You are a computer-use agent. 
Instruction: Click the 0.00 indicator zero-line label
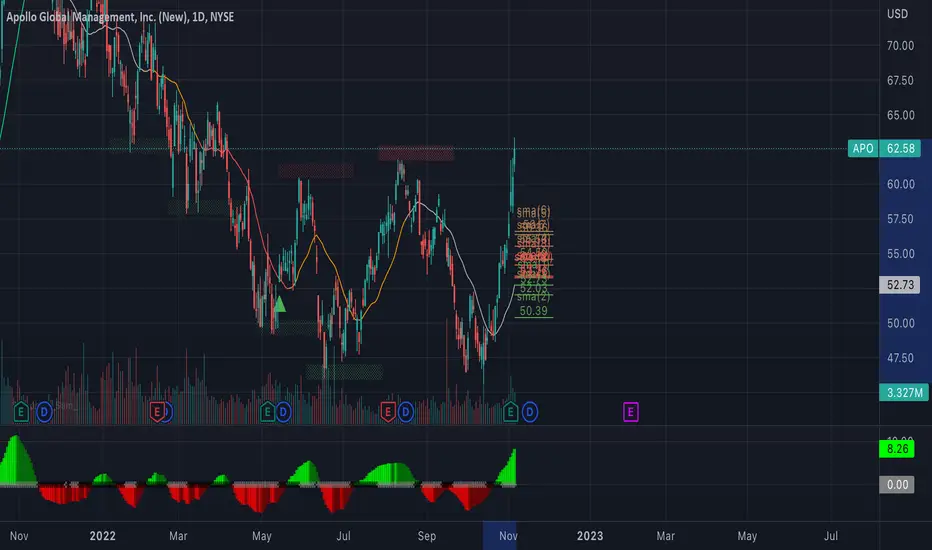tap(897, 485)
